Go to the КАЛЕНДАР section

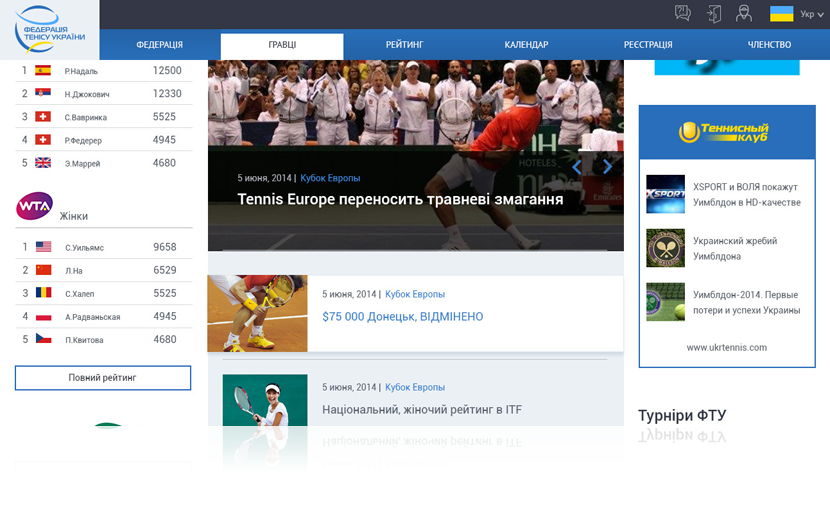526,45
